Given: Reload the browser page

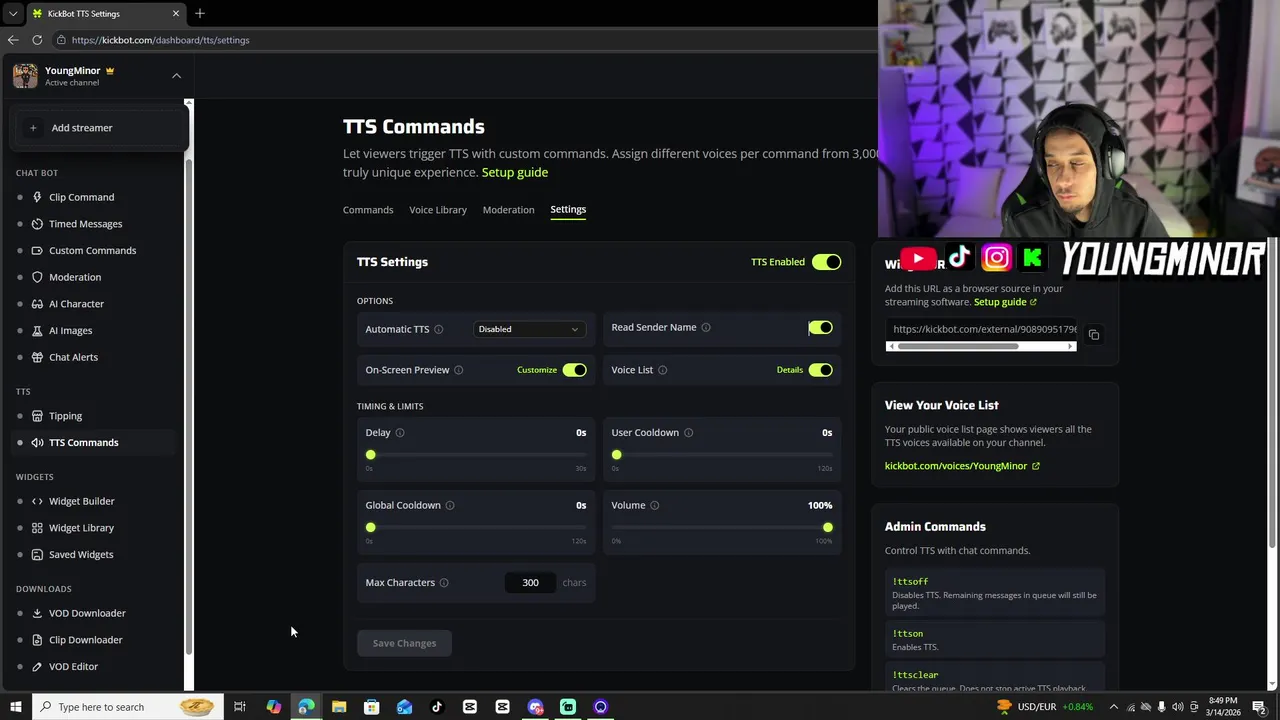Looking at the screenshot, I should point(37,40).
